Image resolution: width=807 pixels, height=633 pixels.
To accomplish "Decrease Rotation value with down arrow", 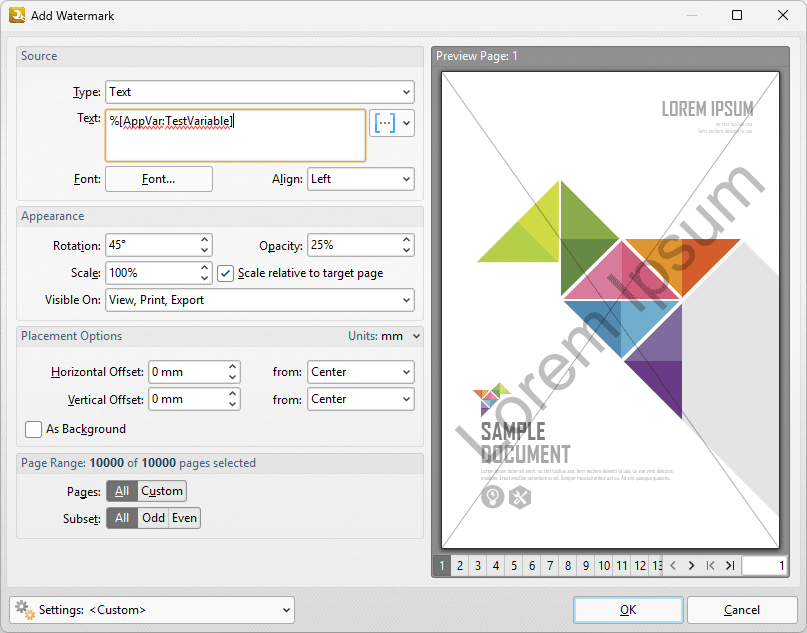I will click(x=204, y=251).
